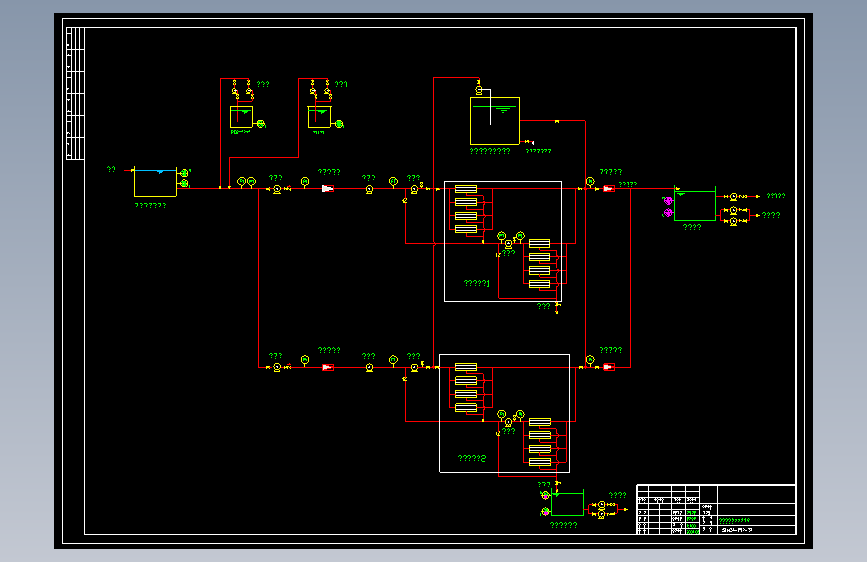The width and height of the screenshot is (867, 562).
Task: Click the upper outlet pump beside the bottom green tank
Action: [x=602, y=505]
